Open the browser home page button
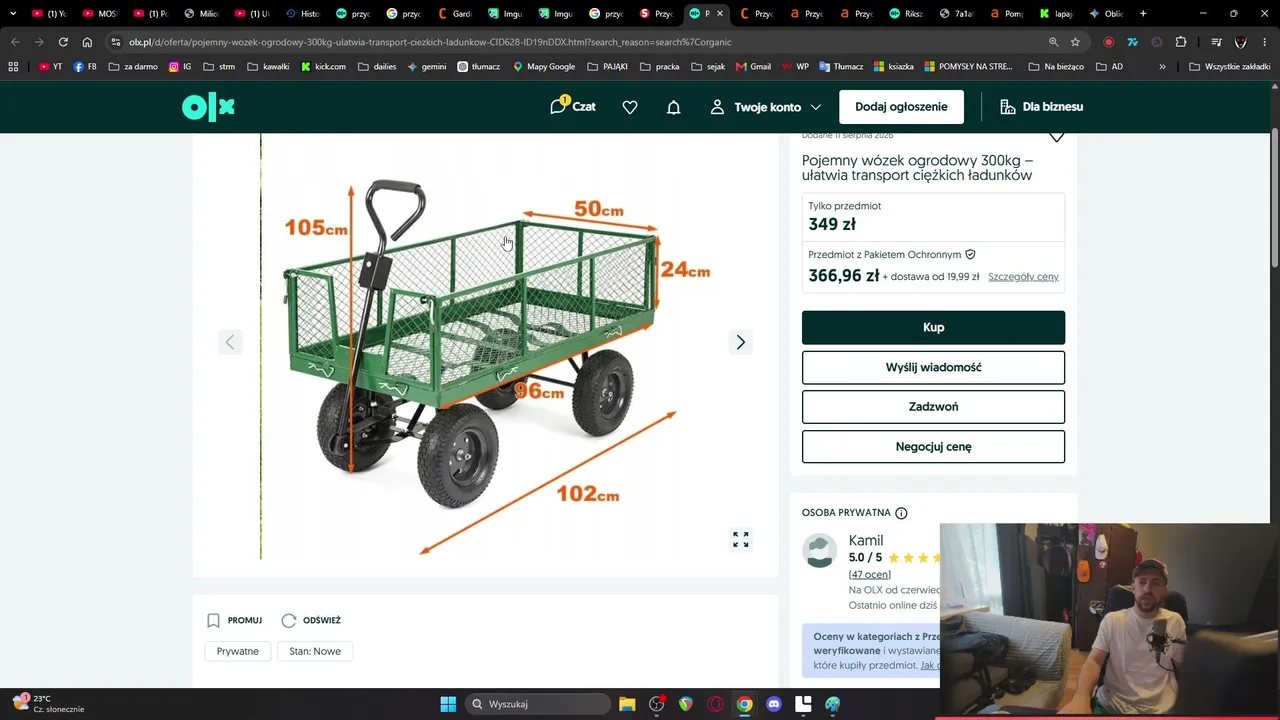The image size is (1280, 720). click(x=87, y=42)
